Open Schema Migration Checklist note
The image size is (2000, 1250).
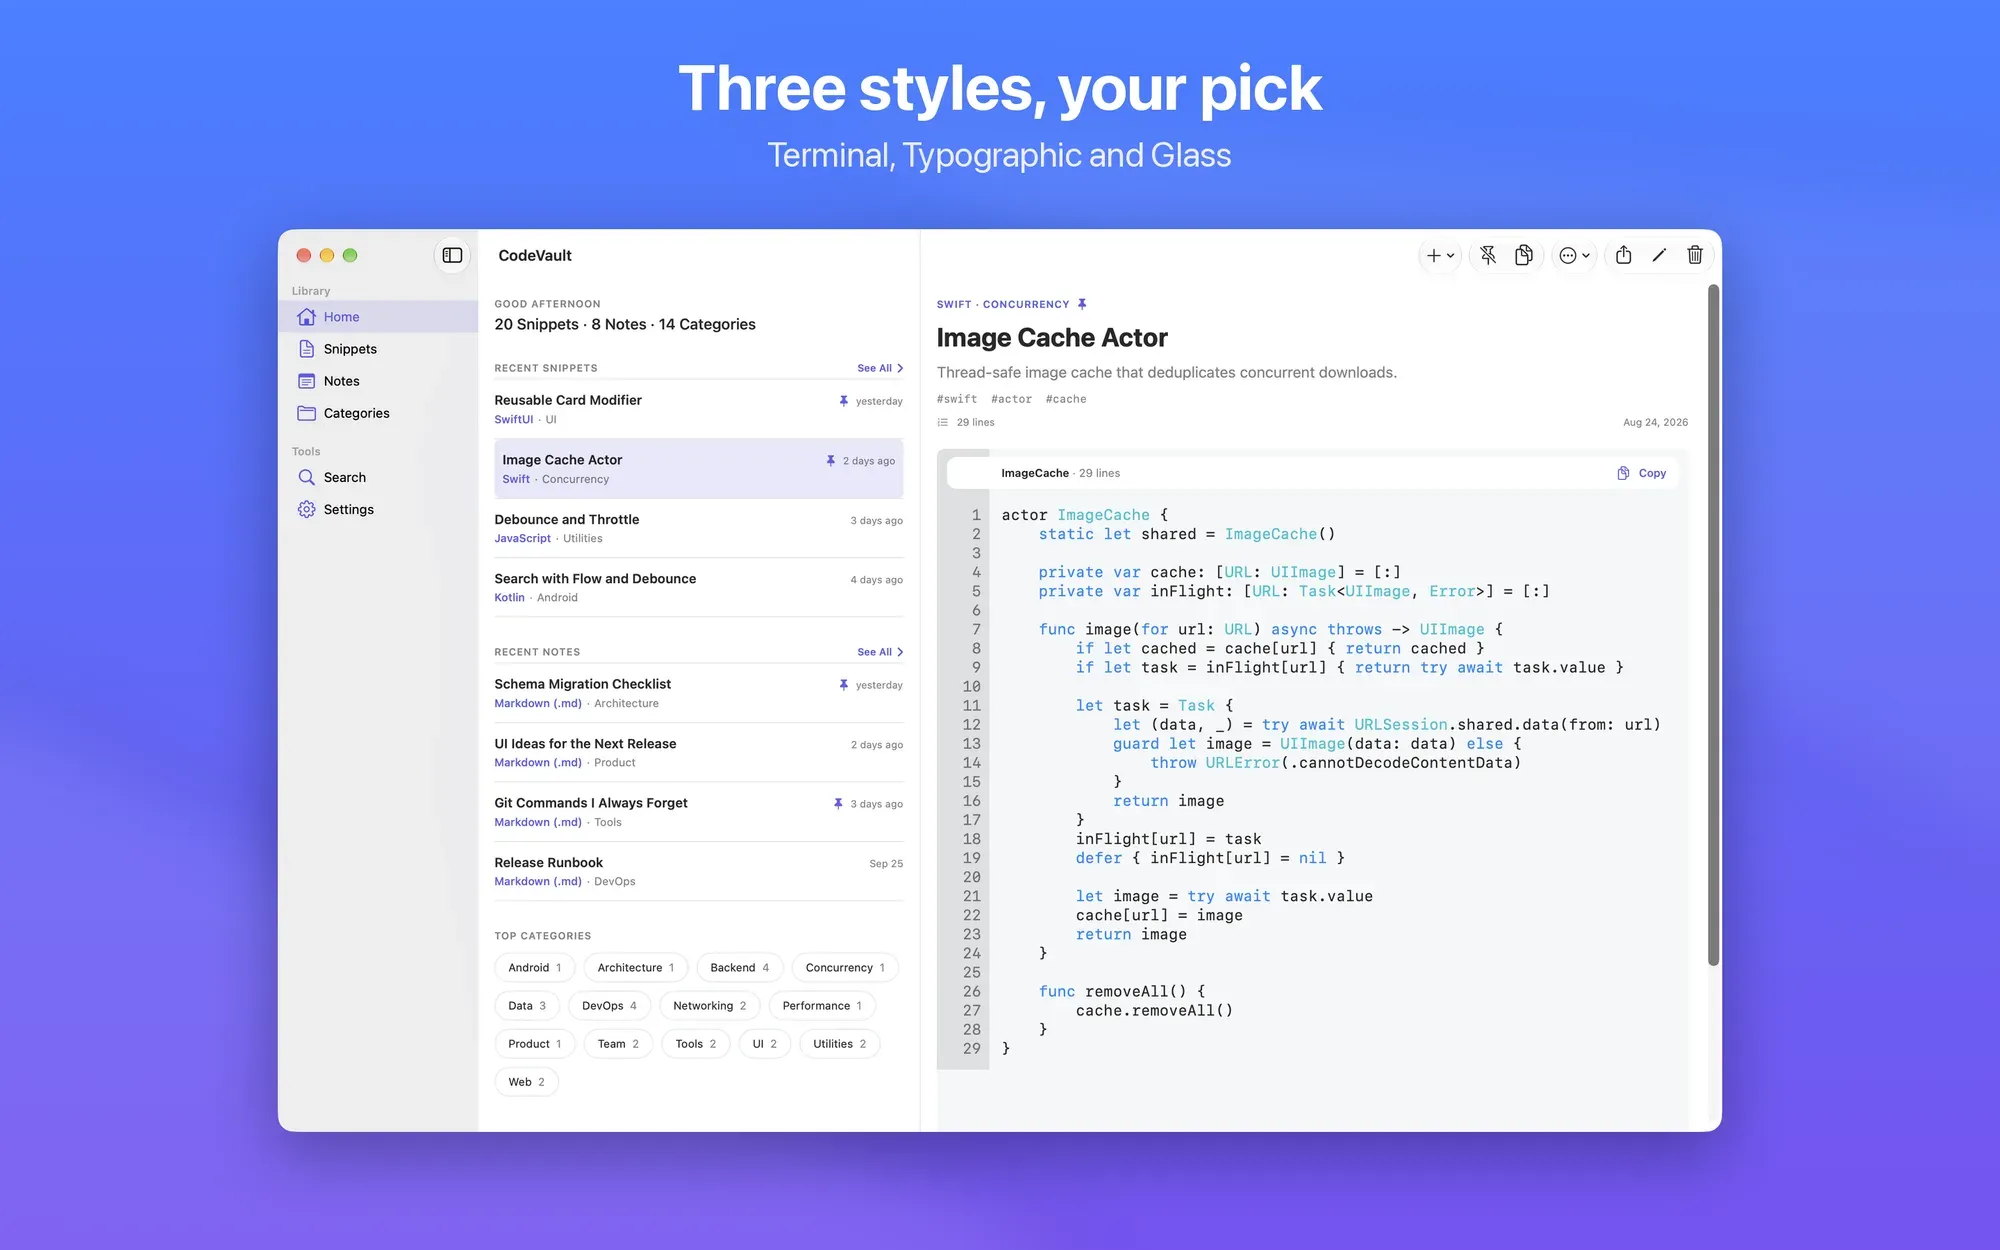coord(698,693)
